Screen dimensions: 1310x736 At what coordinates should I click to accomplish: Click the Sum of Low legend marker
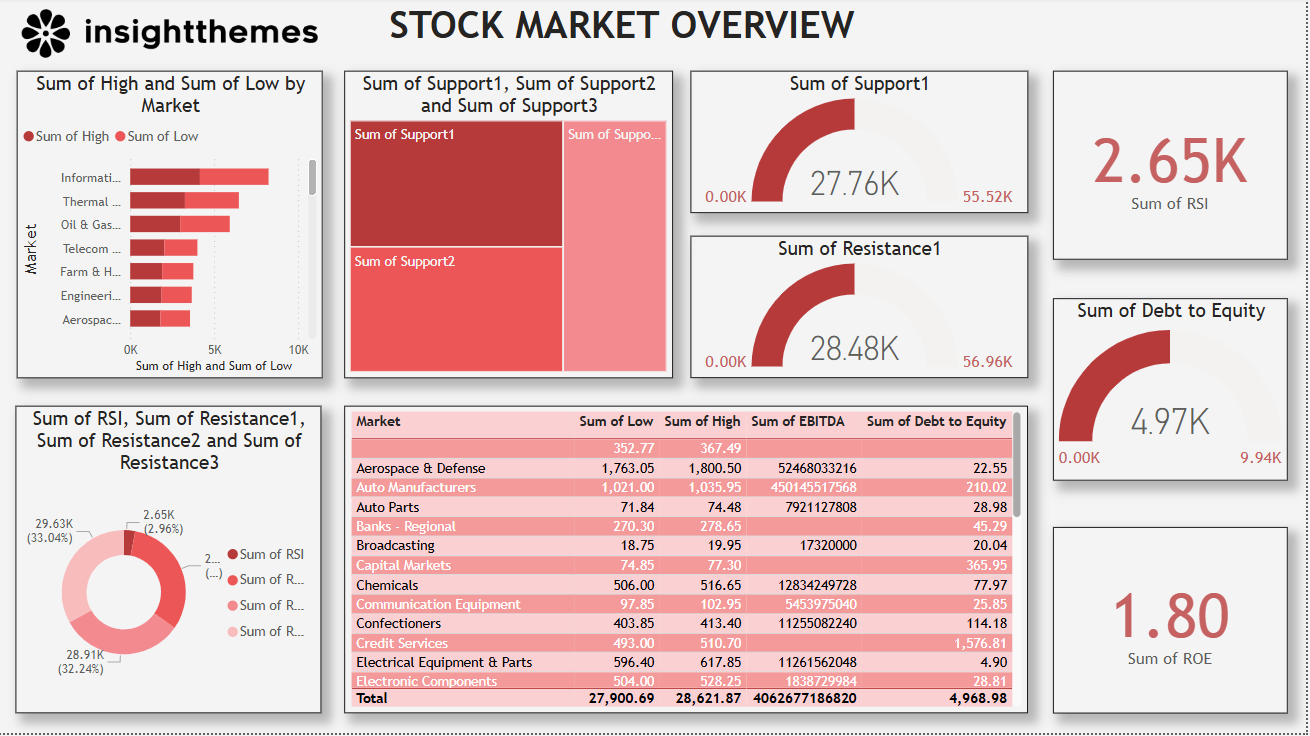pyautogui.click(x=121, y=137)
